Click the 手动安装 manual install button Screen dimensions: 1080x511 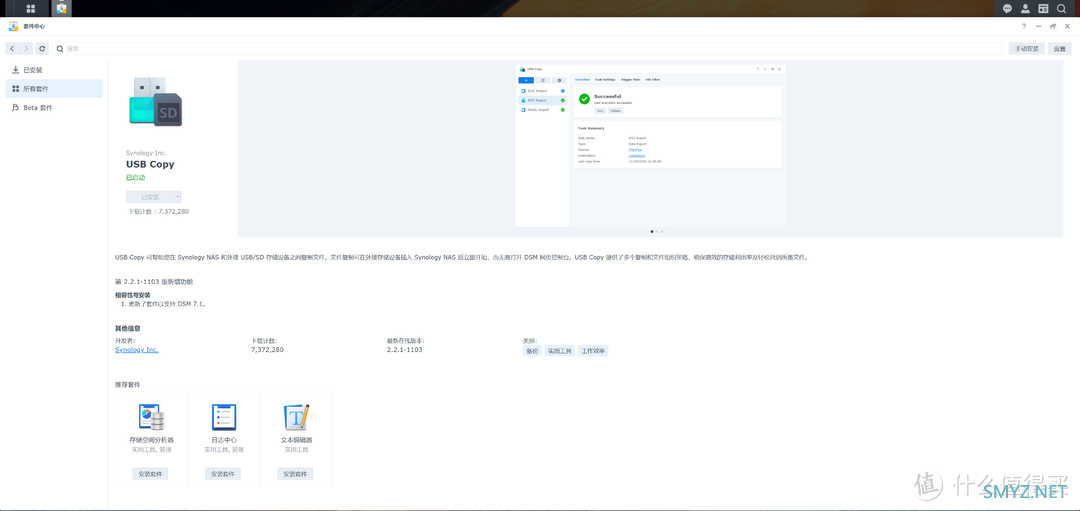coord(1026,49)
